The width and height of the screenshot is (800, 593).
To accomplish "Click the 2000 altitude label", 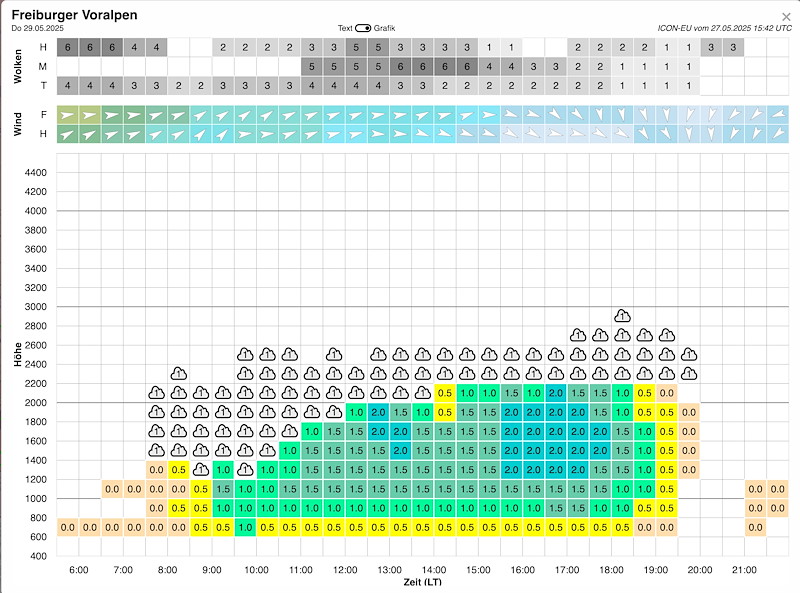I will coord(36,403).
